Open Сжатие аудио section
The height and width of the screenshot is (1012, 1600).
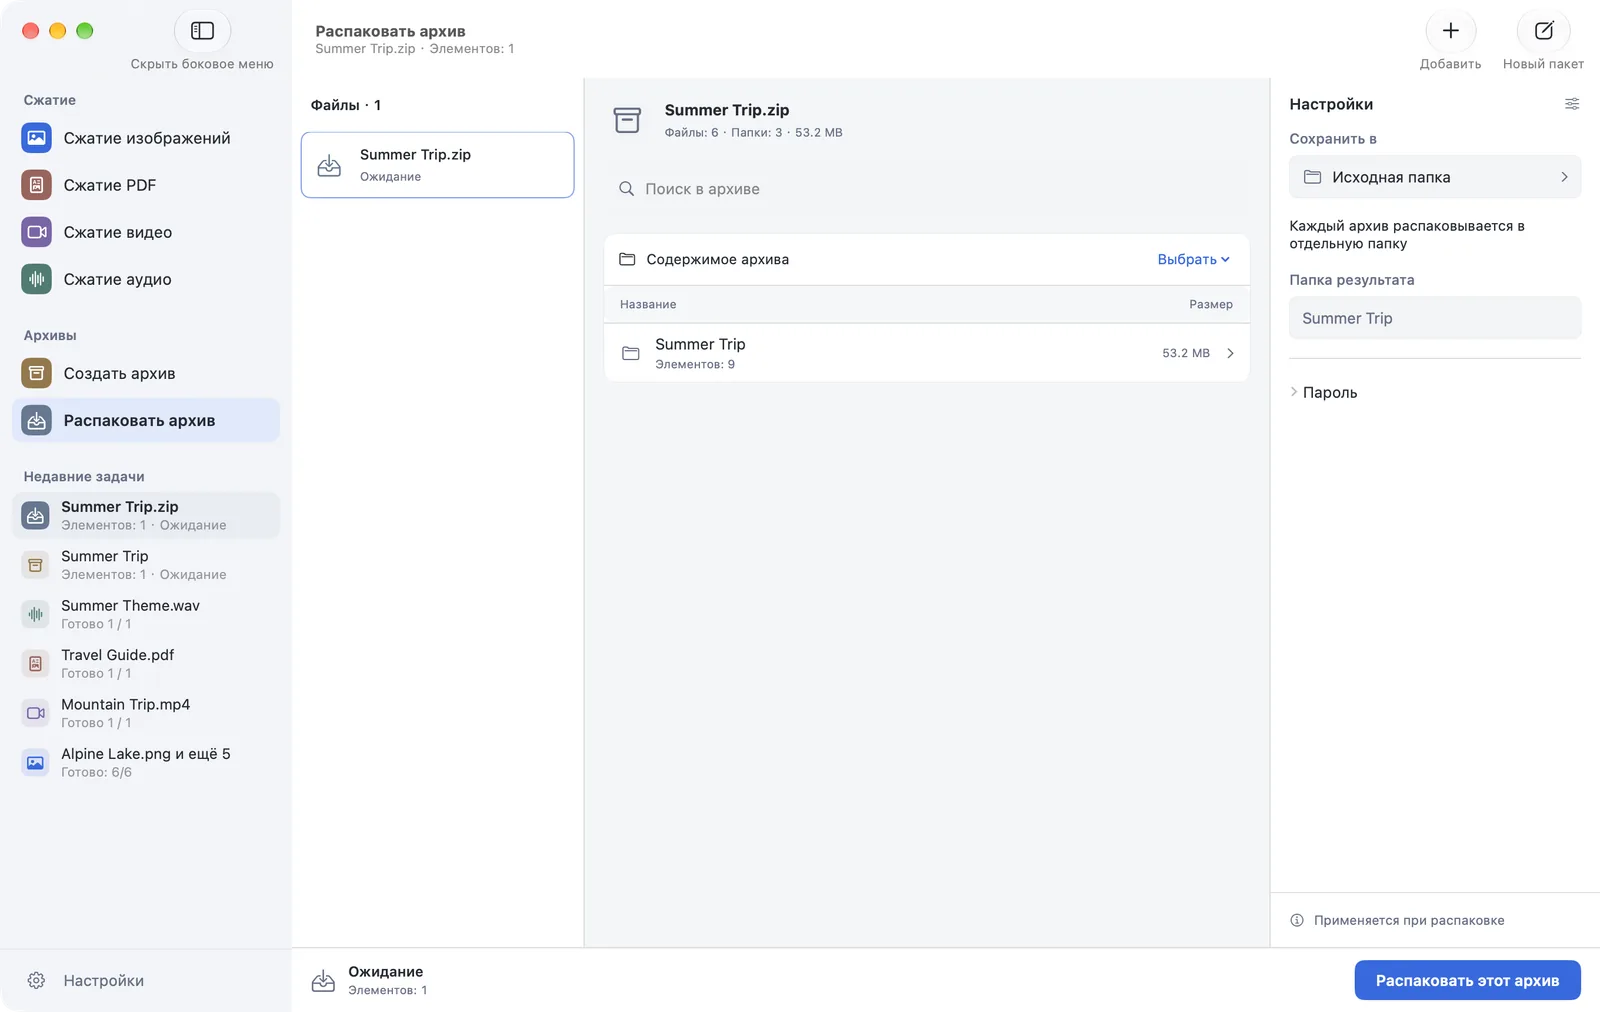point(146,279)
